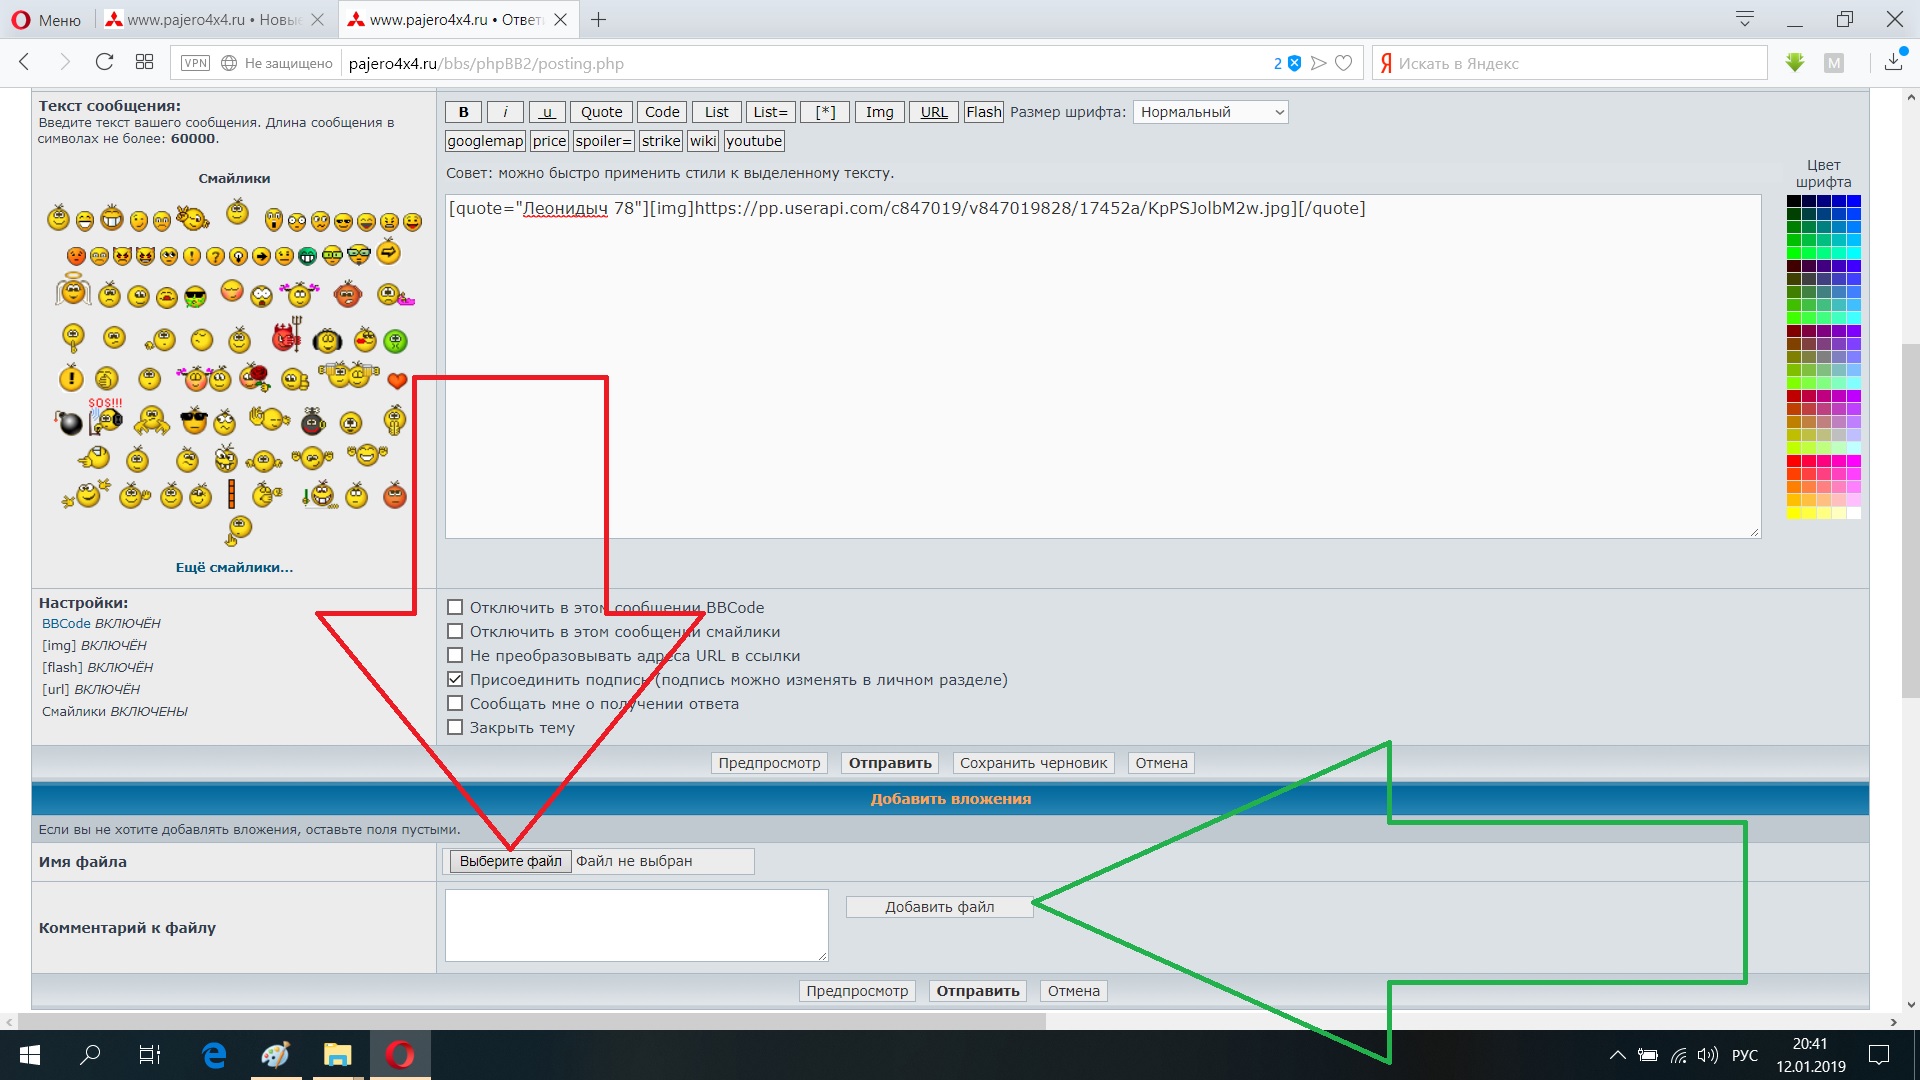Open Opera main menu
The width and height of the screenshot is (1920, 1080).
tap(46, 19)
